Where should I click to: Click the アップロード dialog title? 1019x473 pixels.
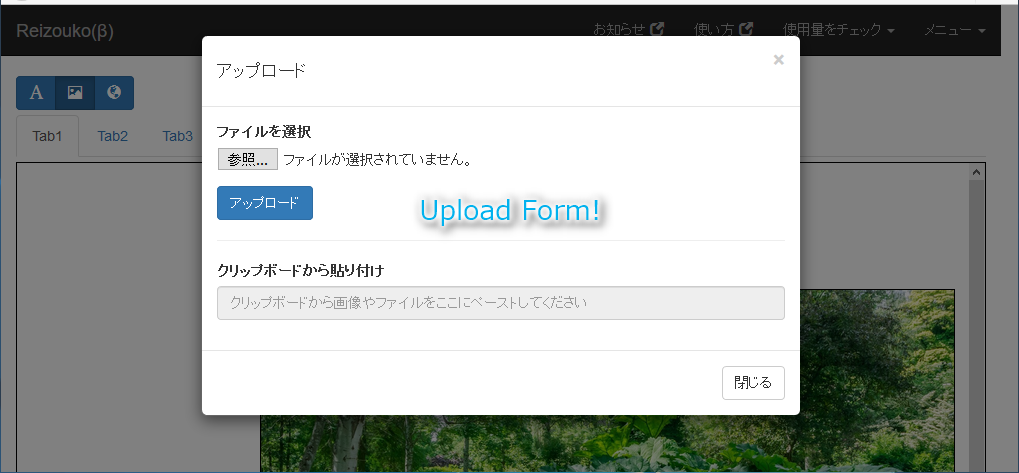point(261,70)
